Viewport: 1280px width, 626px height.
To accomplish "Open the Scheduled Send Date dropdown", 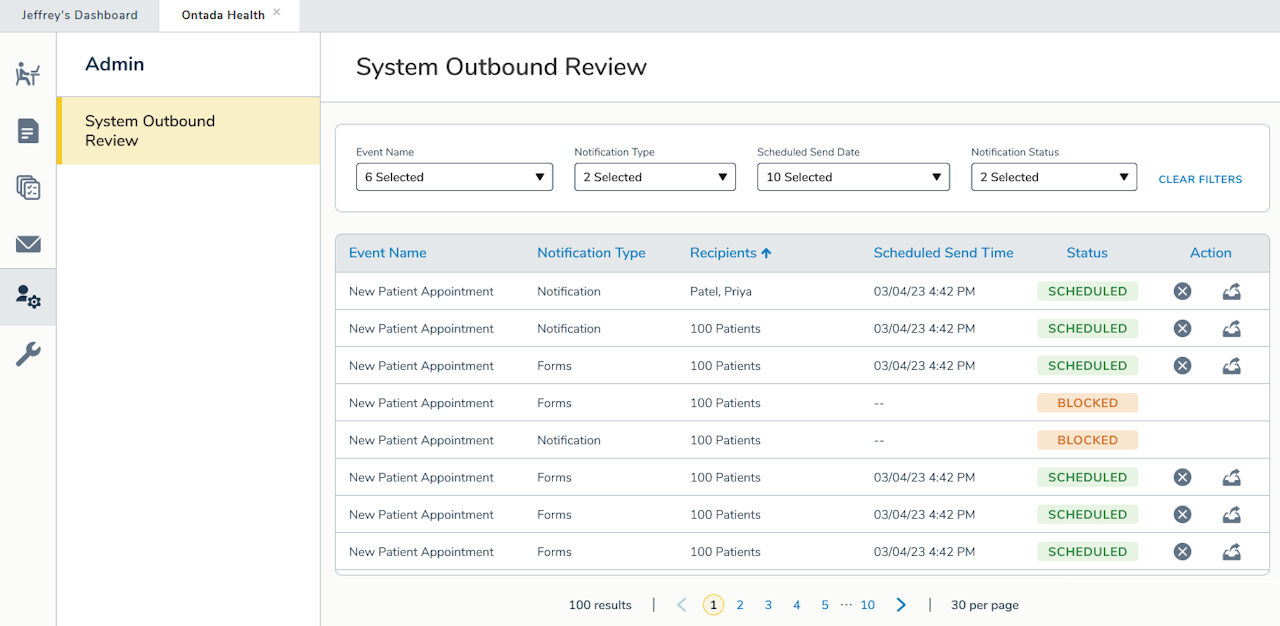I will (853, 176).
